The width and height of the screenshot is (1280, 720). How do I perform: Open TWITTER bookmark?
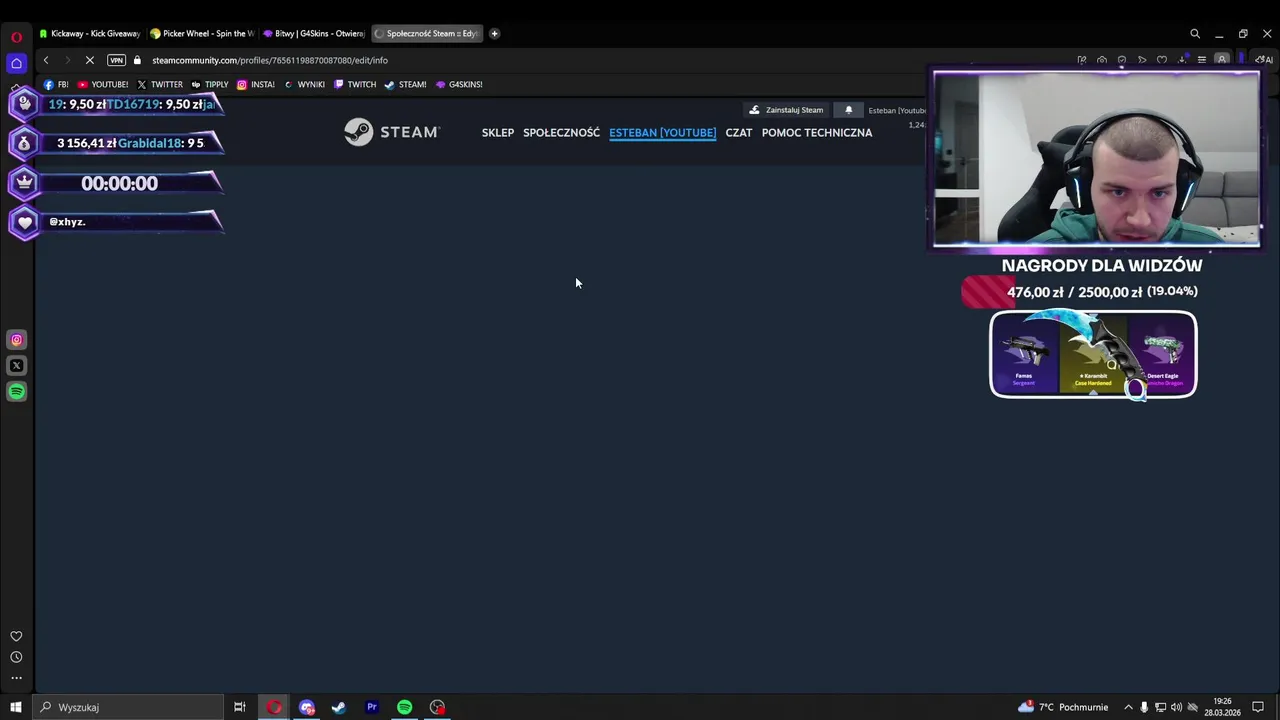[160, 84]
